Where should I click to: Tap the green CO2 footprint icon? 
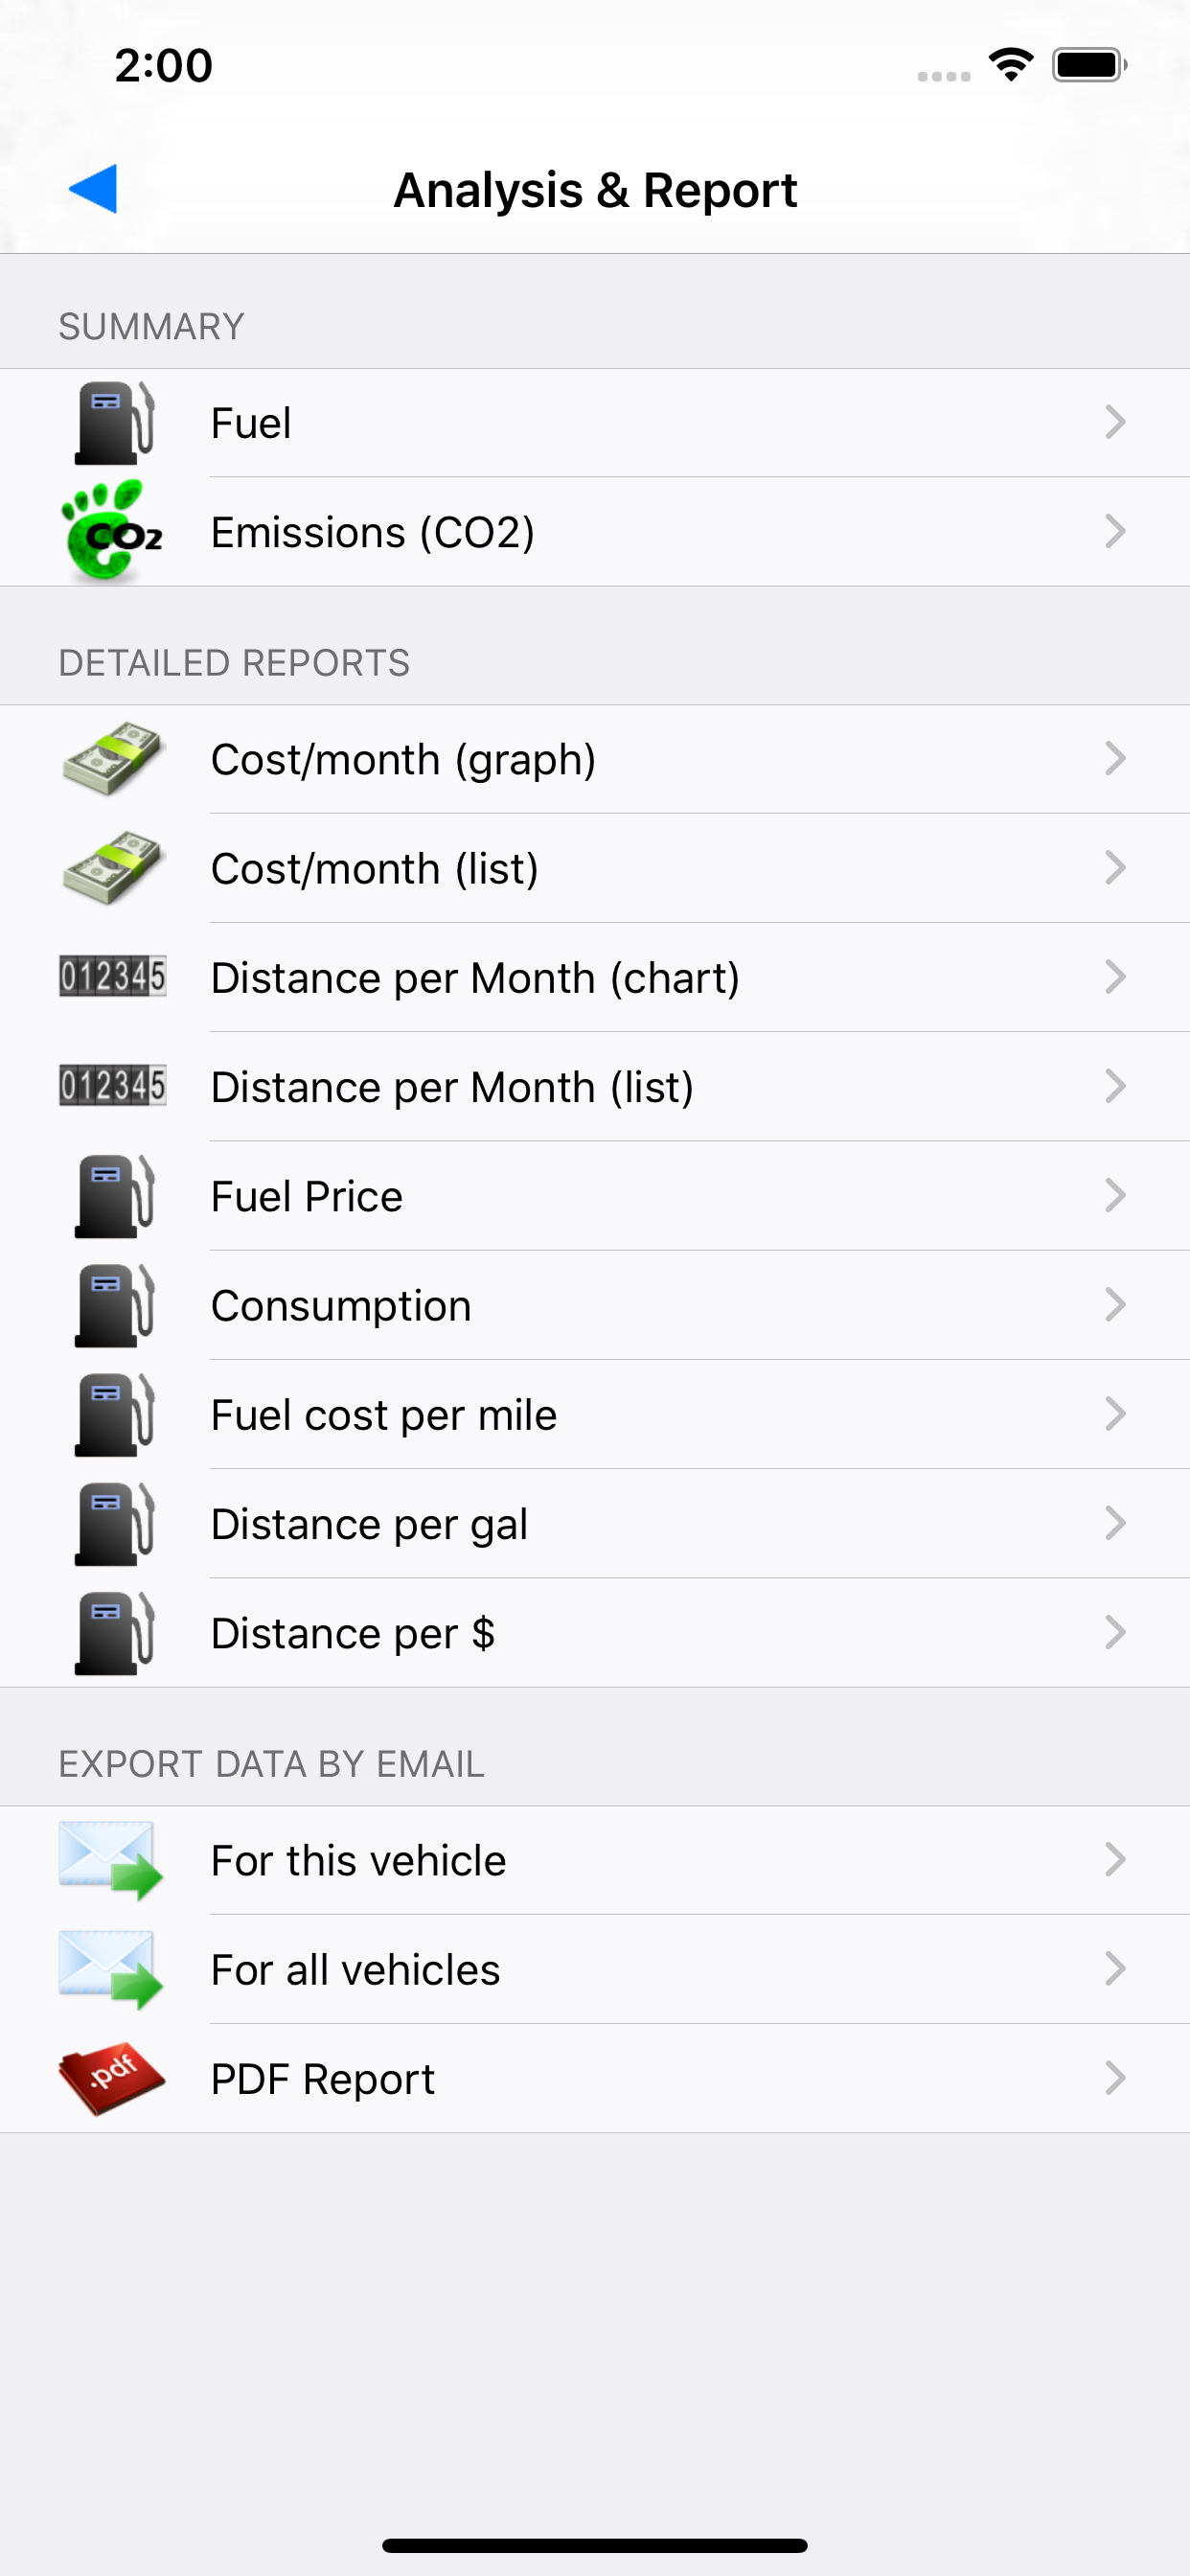coord(111,531)
